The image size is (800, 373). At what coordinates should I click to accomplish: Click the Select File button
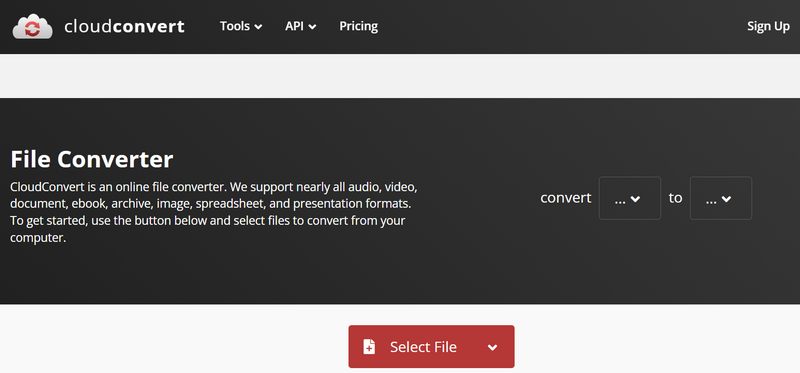(x=431, y=346)
